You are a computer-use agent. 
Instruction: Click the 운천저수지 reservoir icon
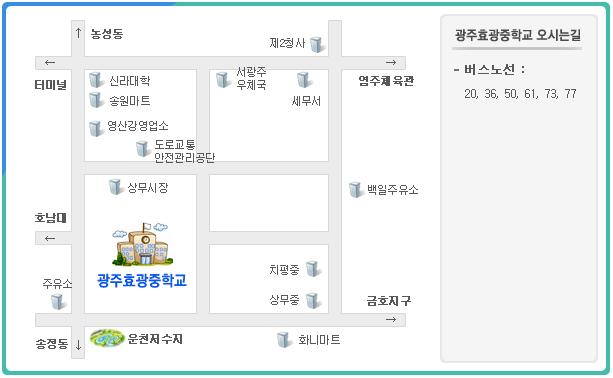pos(107,338)
